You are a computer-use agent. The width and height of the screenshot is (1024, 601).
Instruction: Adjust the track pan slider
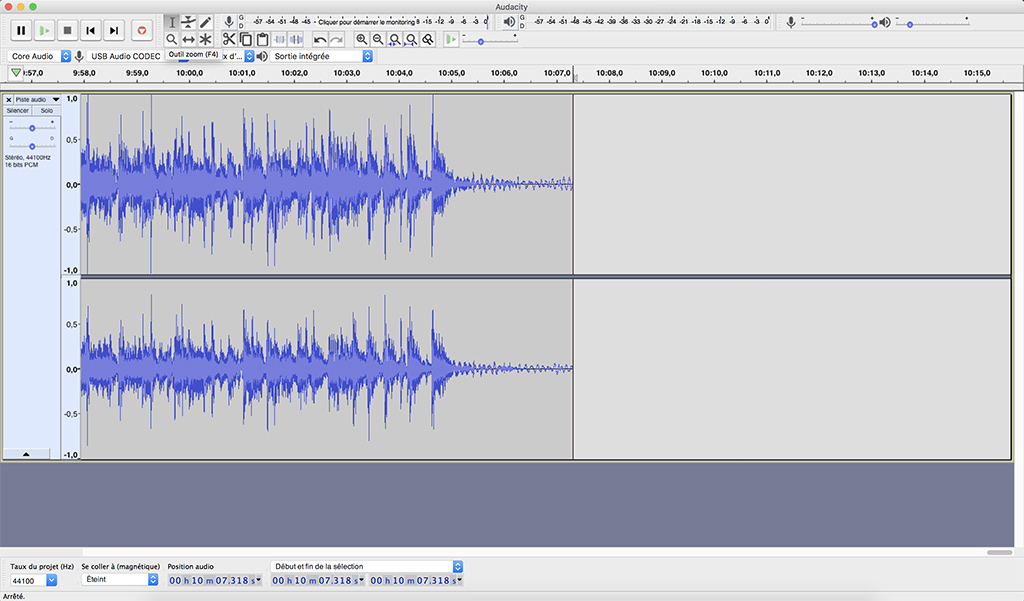coord(32,146)
